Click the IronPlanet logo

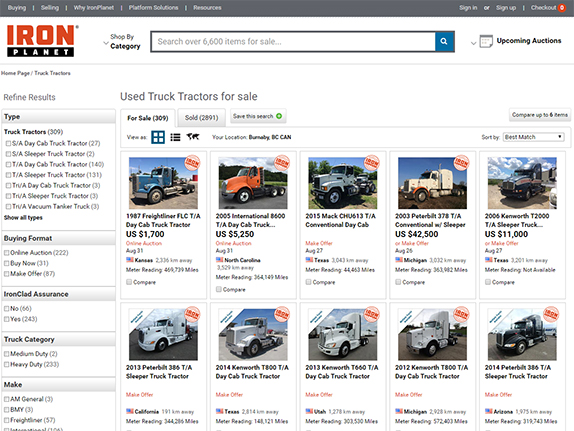pos(42,41)
